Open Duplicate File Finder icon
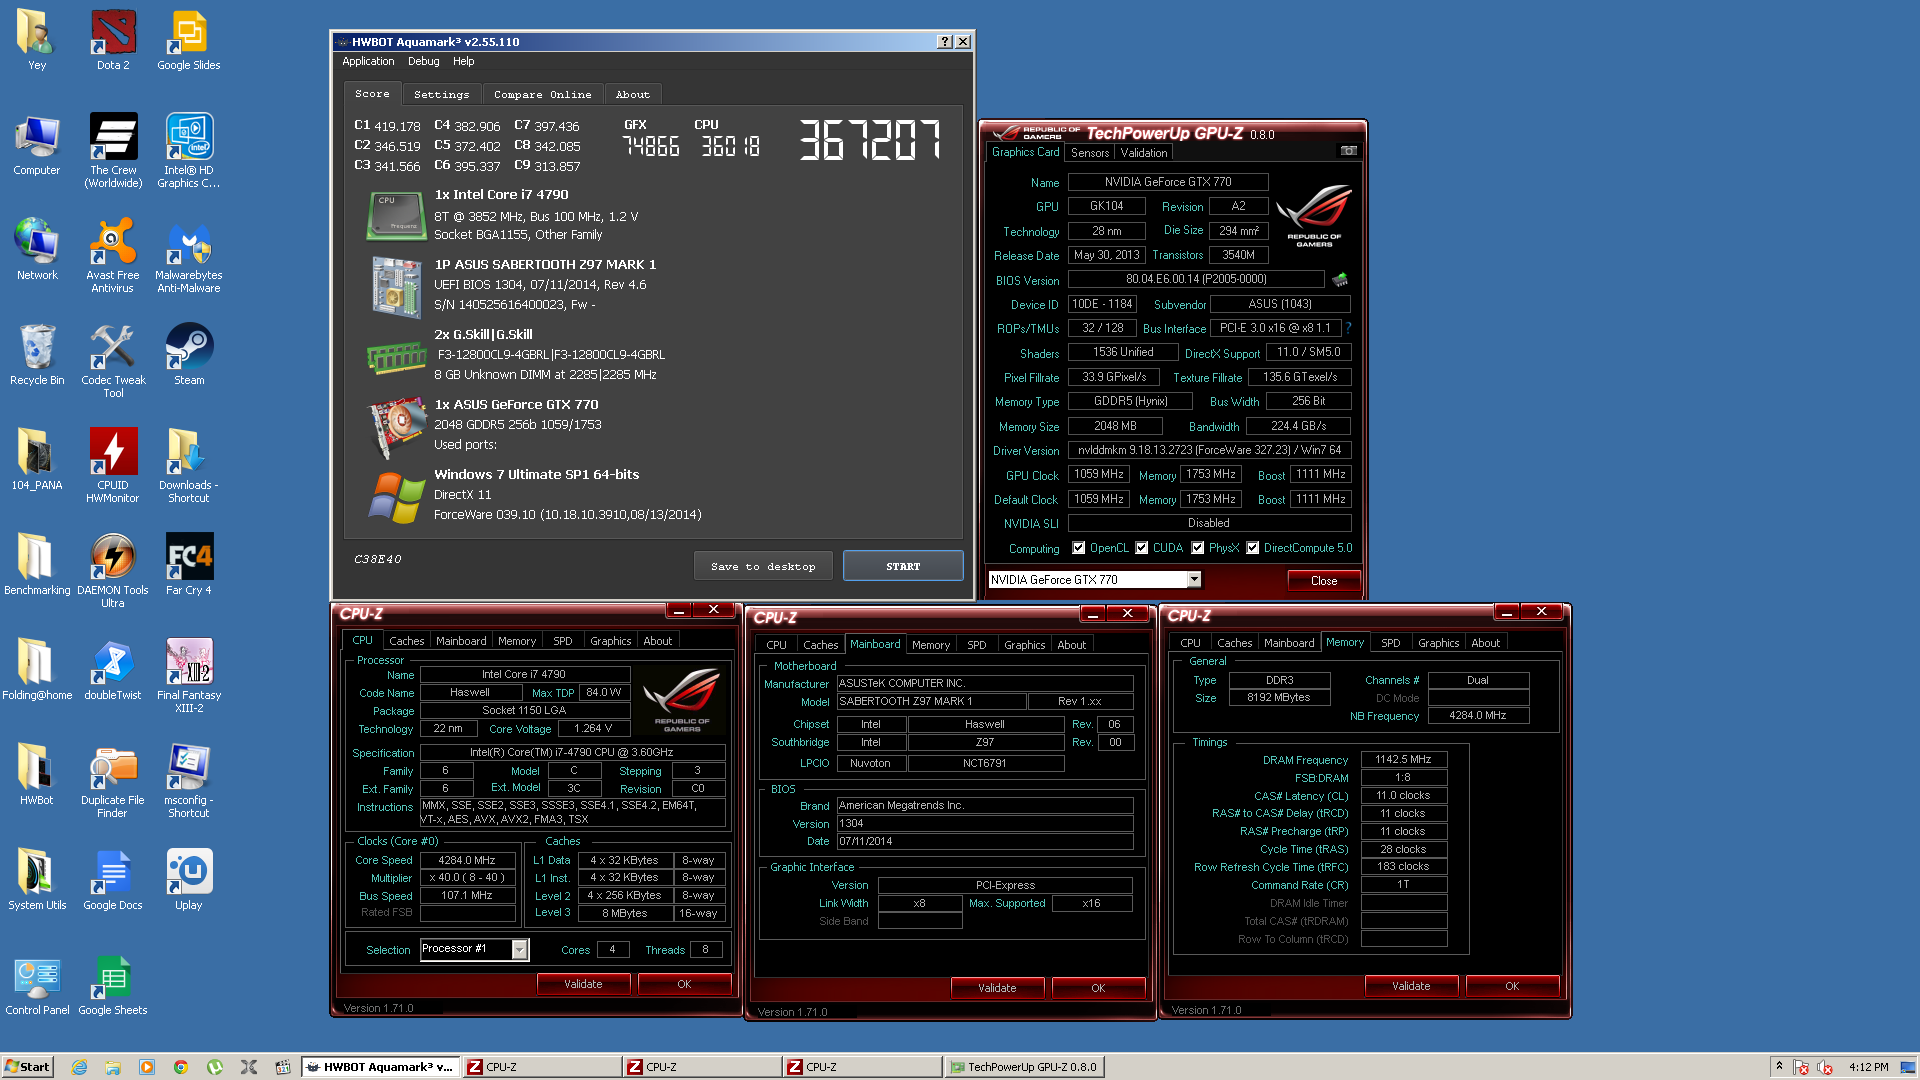Screen dimensions: 1920x1080 tap(113, 780)
